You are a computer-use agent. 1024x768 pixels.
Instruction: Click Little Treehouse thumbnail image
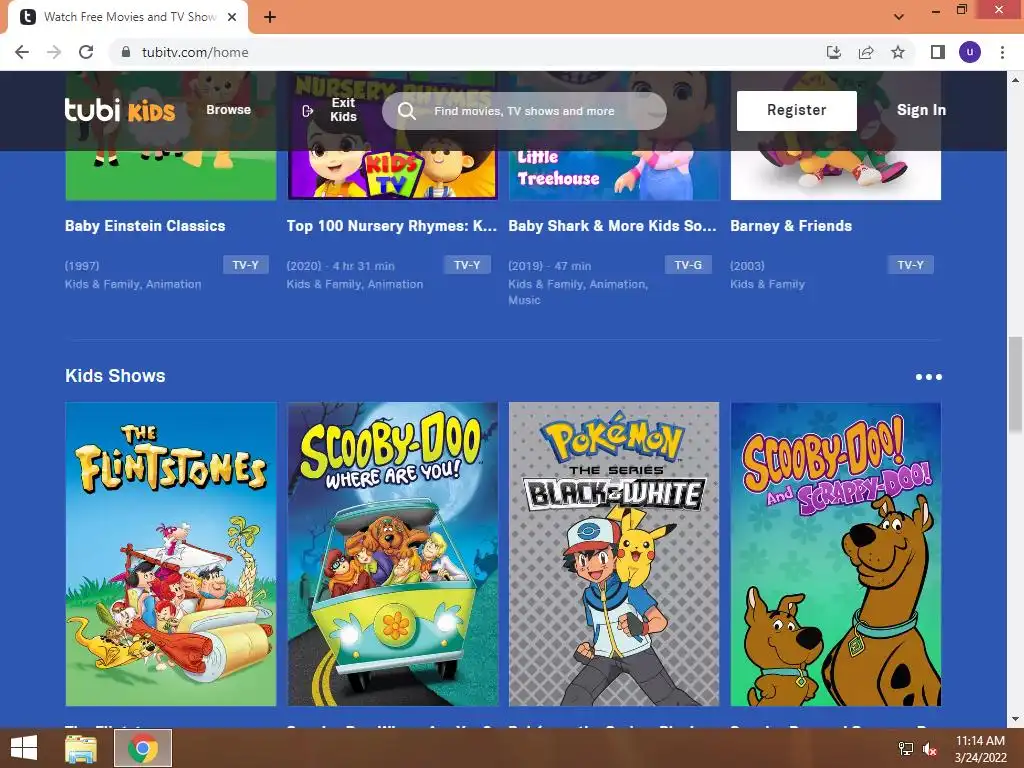[x=614, y=175]
